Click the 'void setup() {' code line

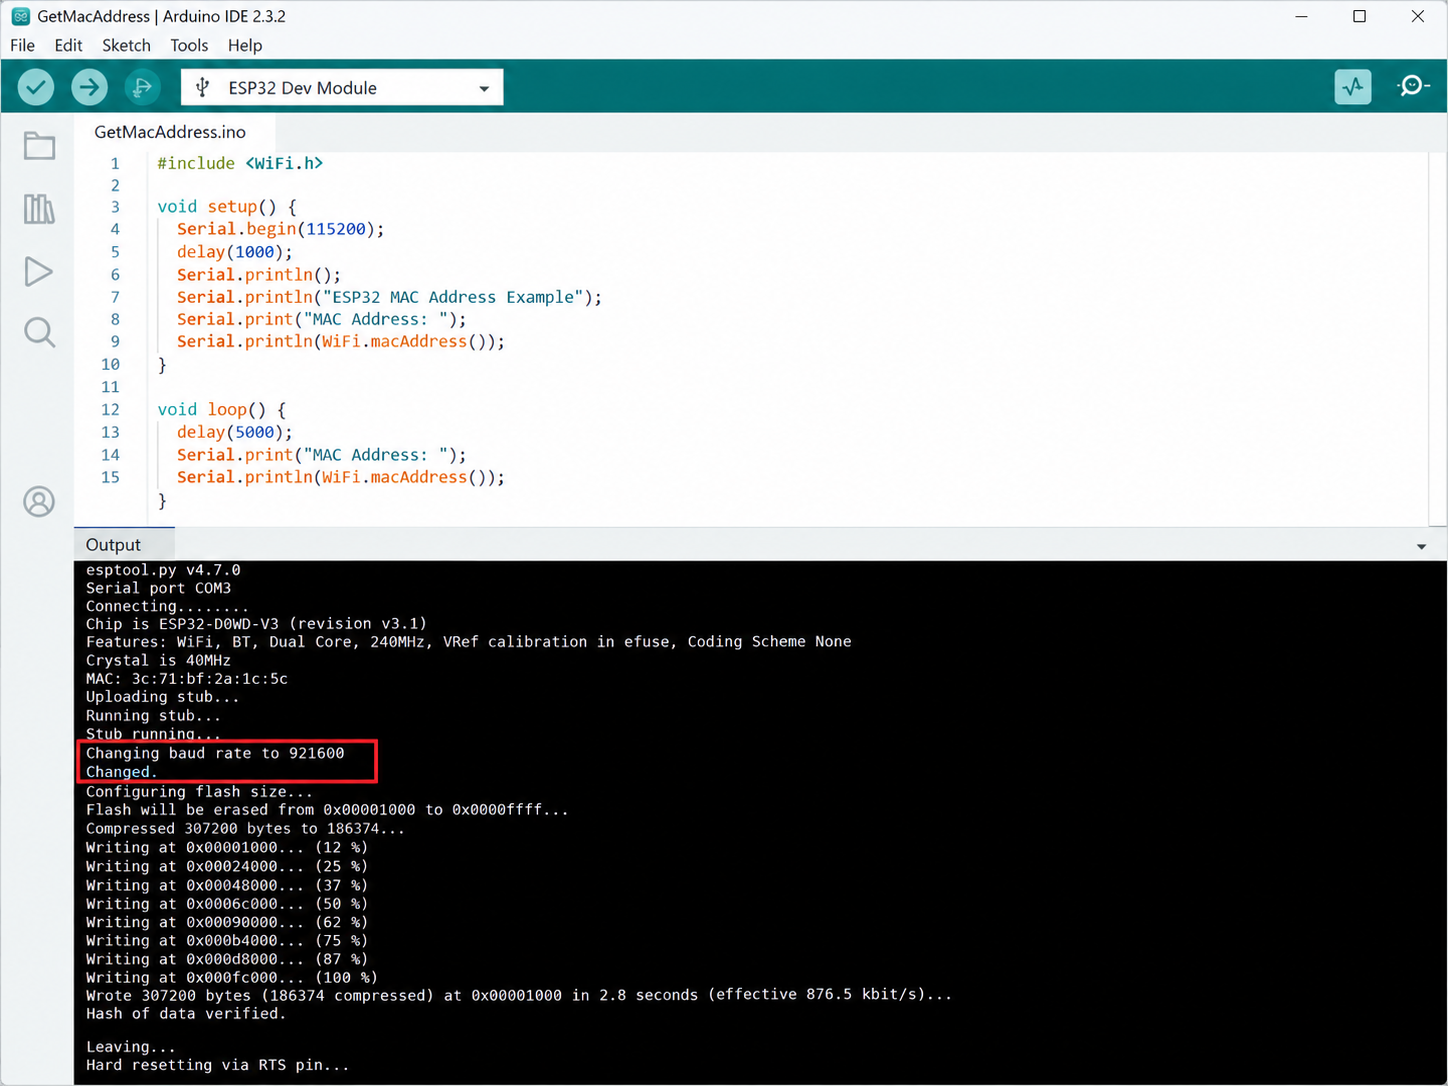point(227,207)
